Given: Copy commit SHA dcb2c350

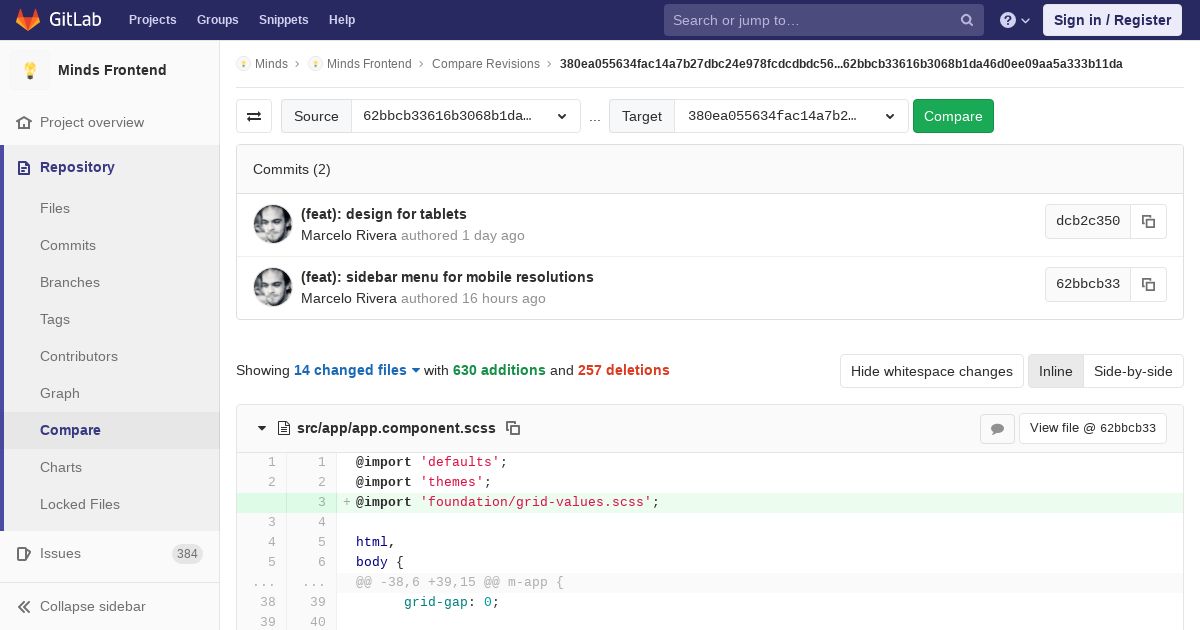Looking at the screenshot, I should pyautogui.click(x=1148, y=221).
